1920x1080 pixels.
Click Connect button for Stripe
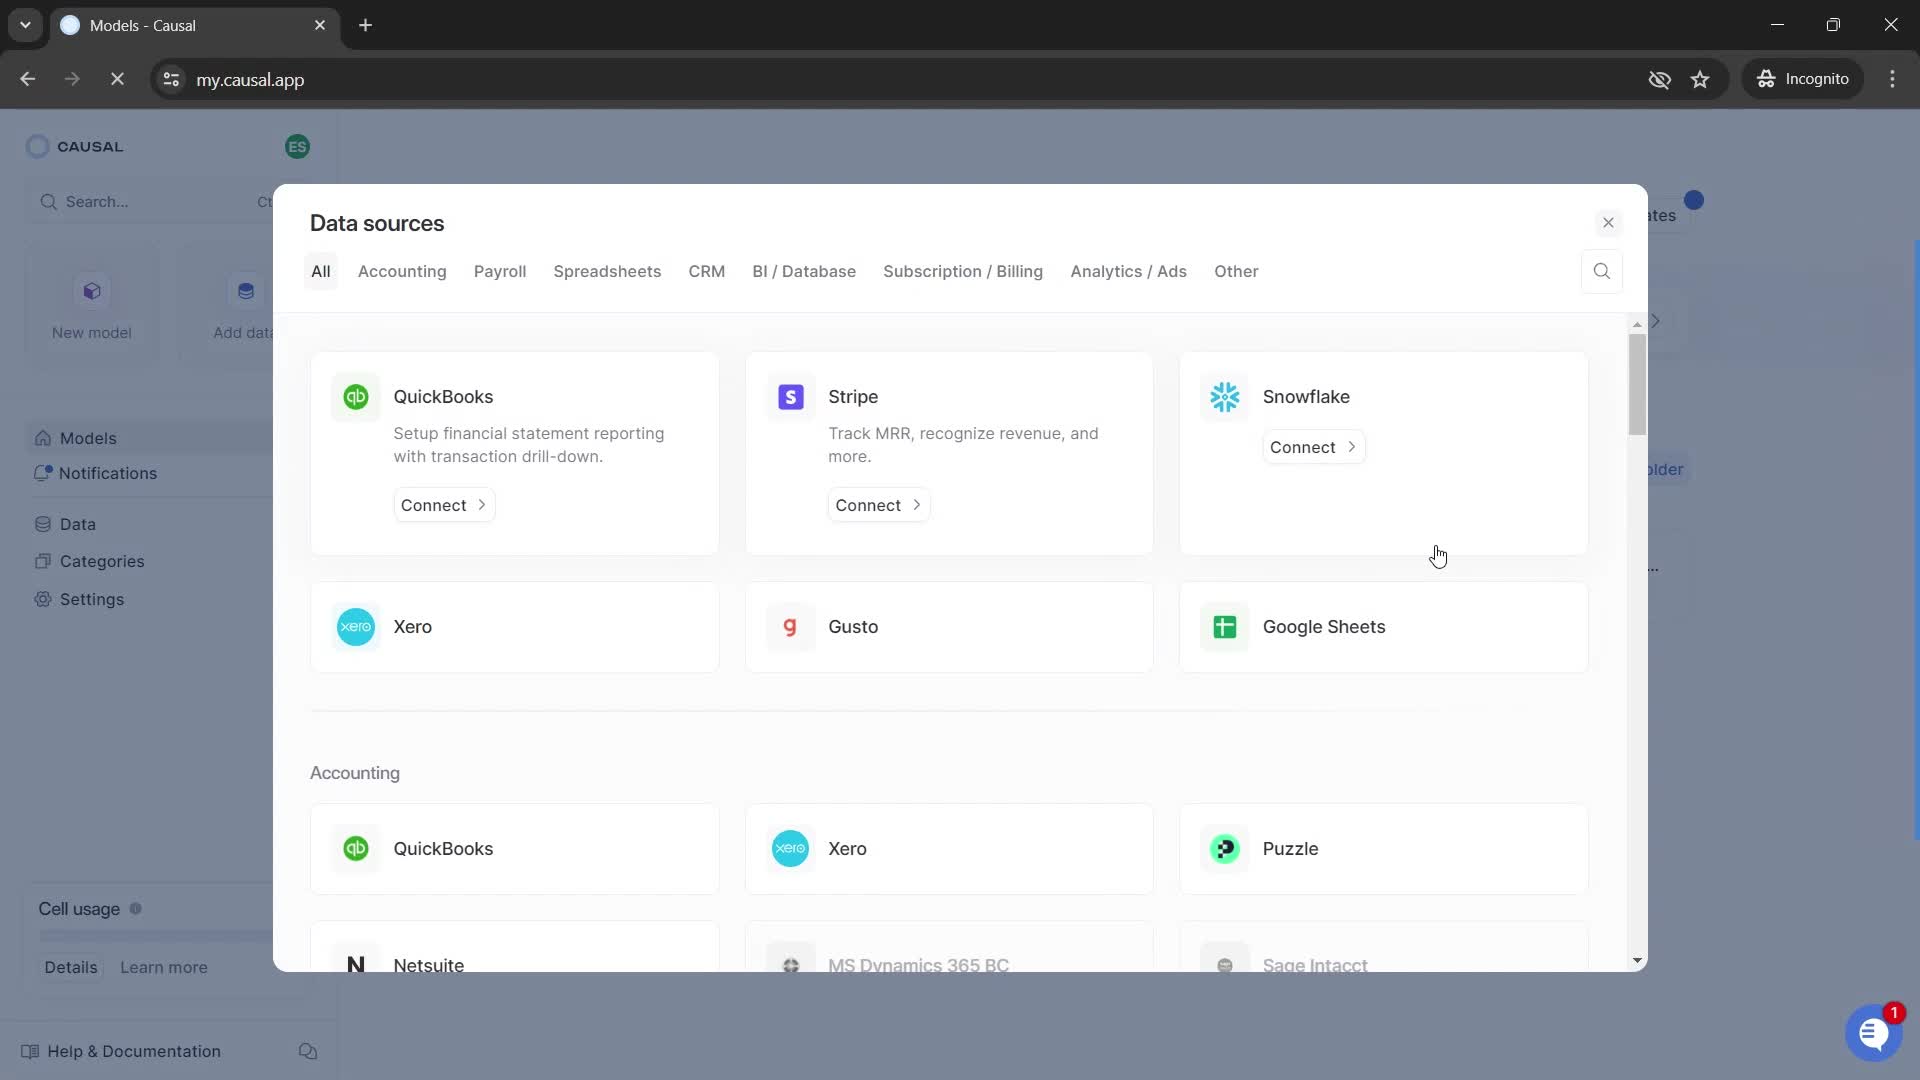(x=878, y=504)
